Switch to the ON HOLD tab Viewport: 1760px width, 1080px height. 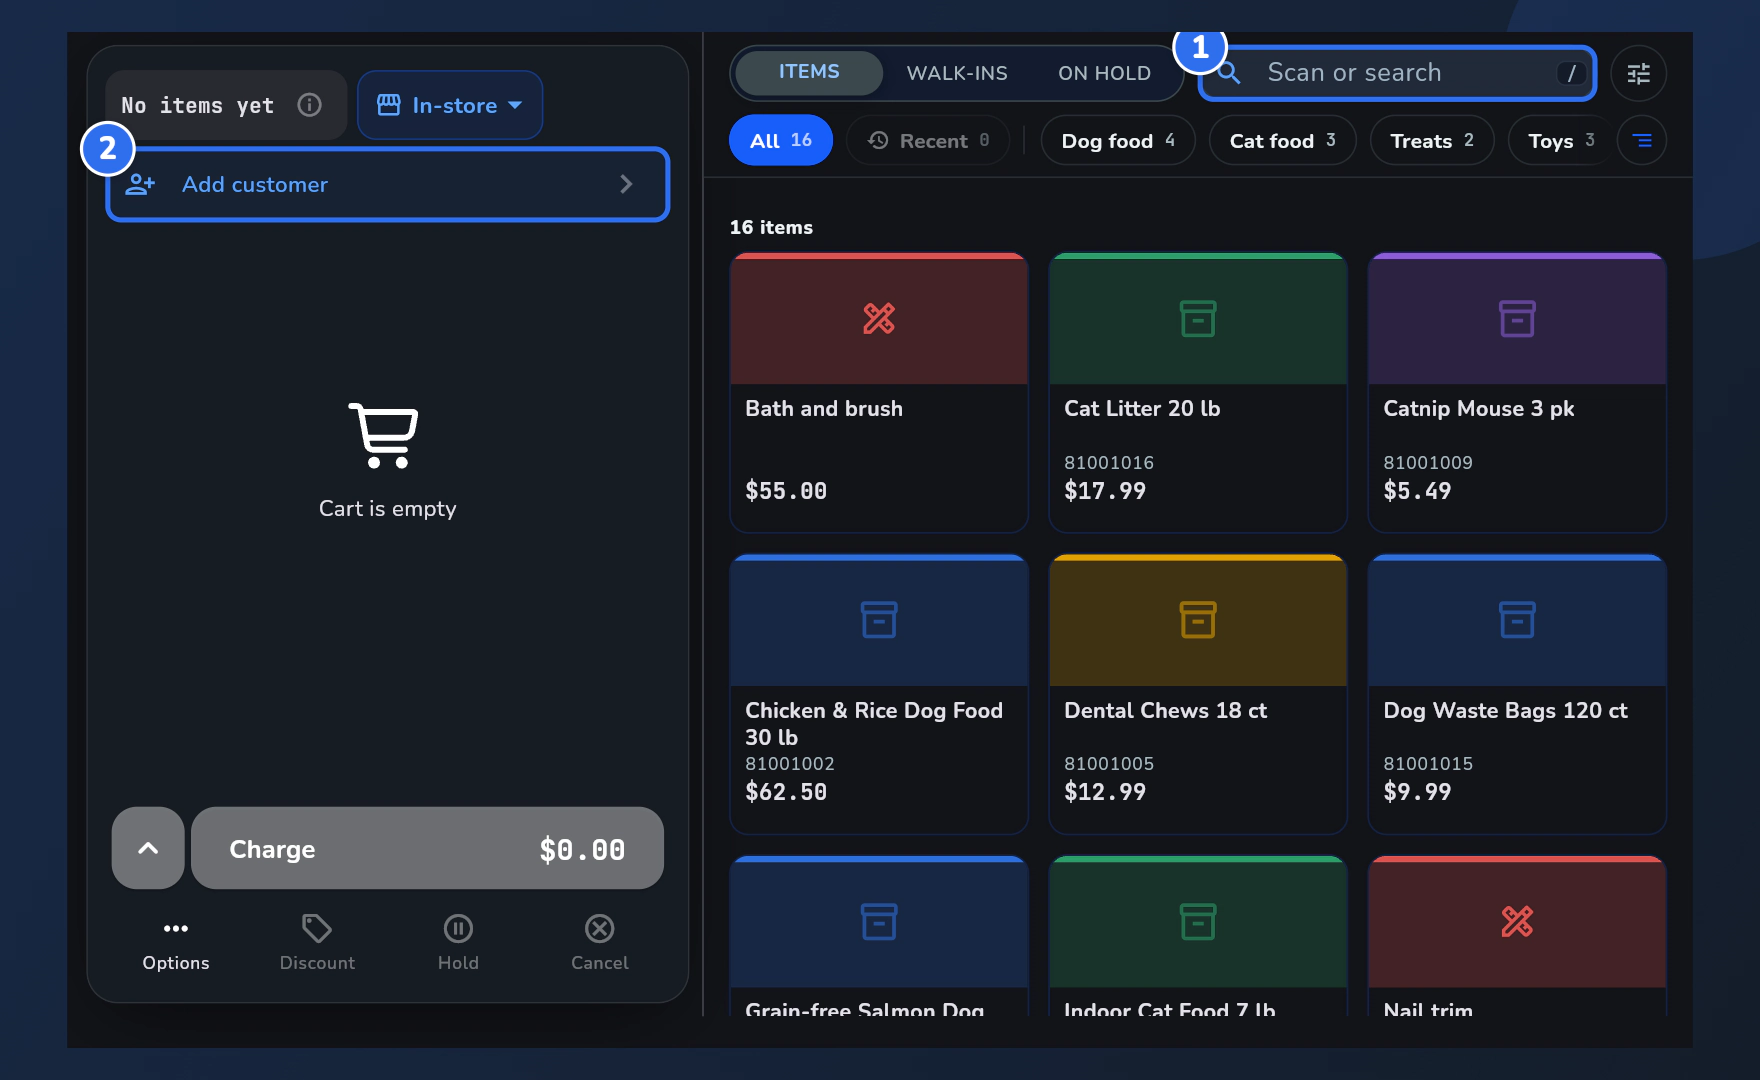1104,73
